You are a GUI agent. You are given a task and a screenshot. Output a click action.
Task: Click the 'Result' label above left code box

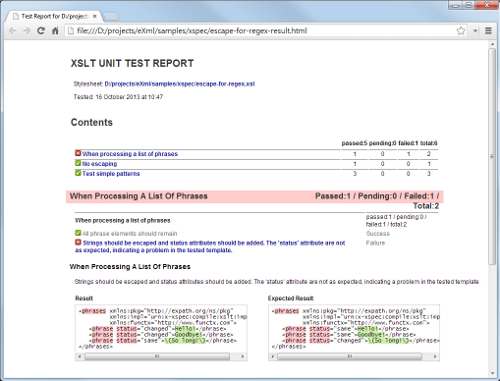[x=84, y=298]
